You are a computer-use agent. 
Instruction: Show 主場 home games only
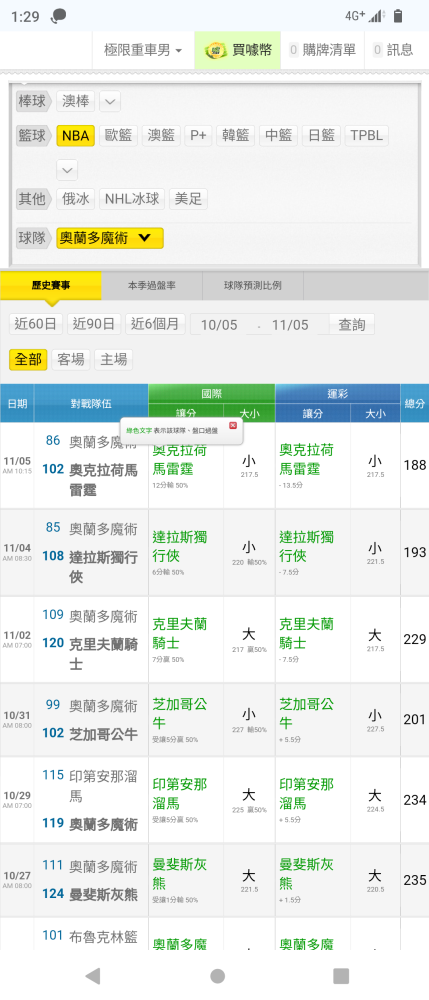pyautogui.click(x=113, y=359)
